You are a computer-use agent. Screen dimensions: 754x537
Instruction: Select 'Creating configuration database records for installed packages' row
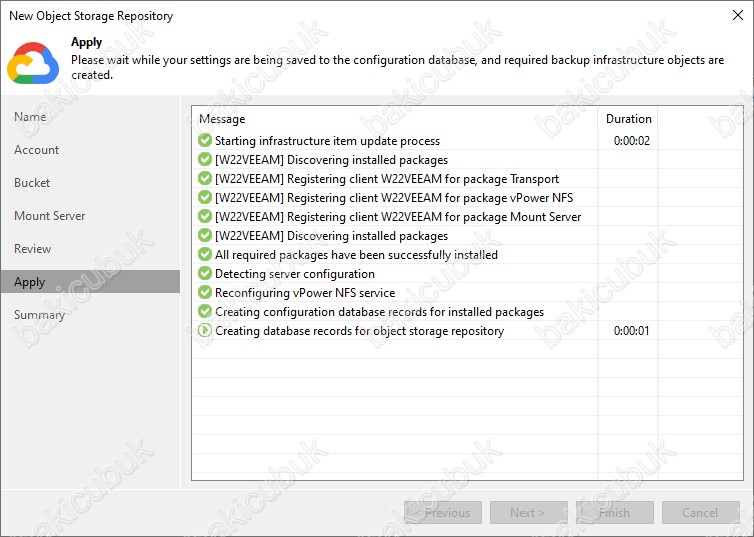[467, 312]
